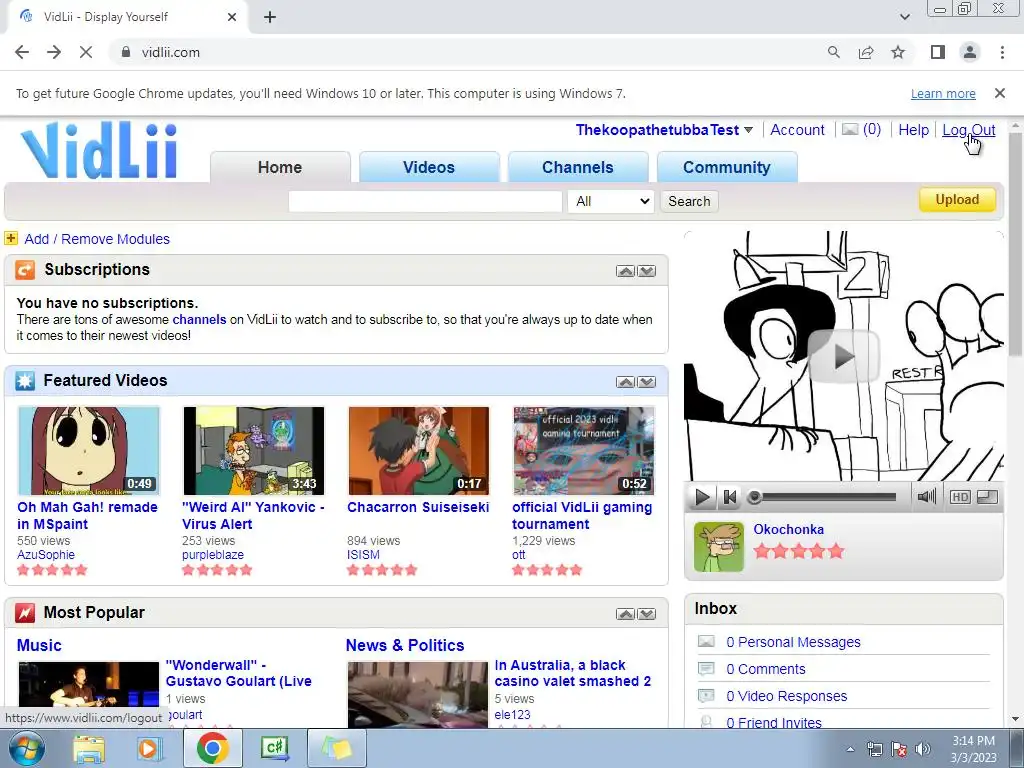
Task: Open a new Chrome tab
Action: 270,18
